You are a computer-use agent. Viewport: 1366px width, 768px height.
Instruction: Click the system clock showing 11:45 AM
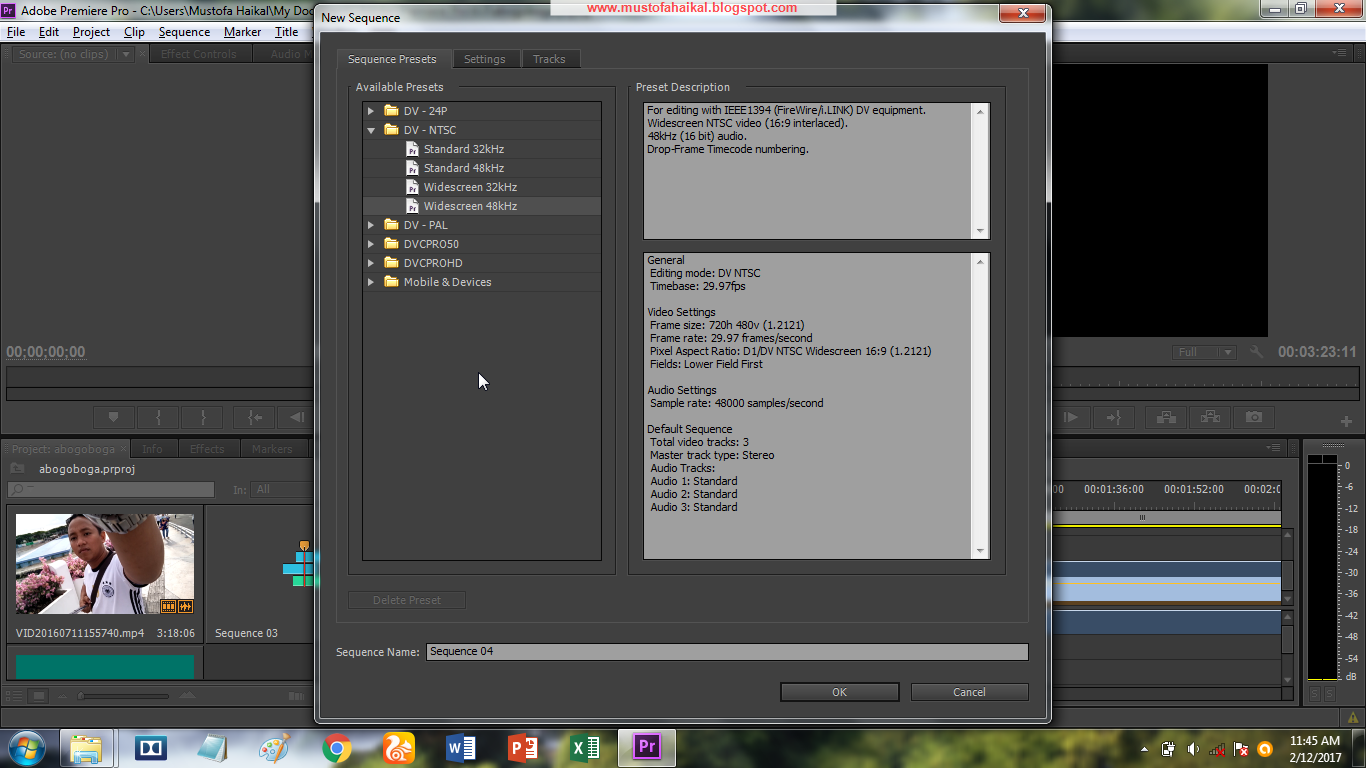1315,741
